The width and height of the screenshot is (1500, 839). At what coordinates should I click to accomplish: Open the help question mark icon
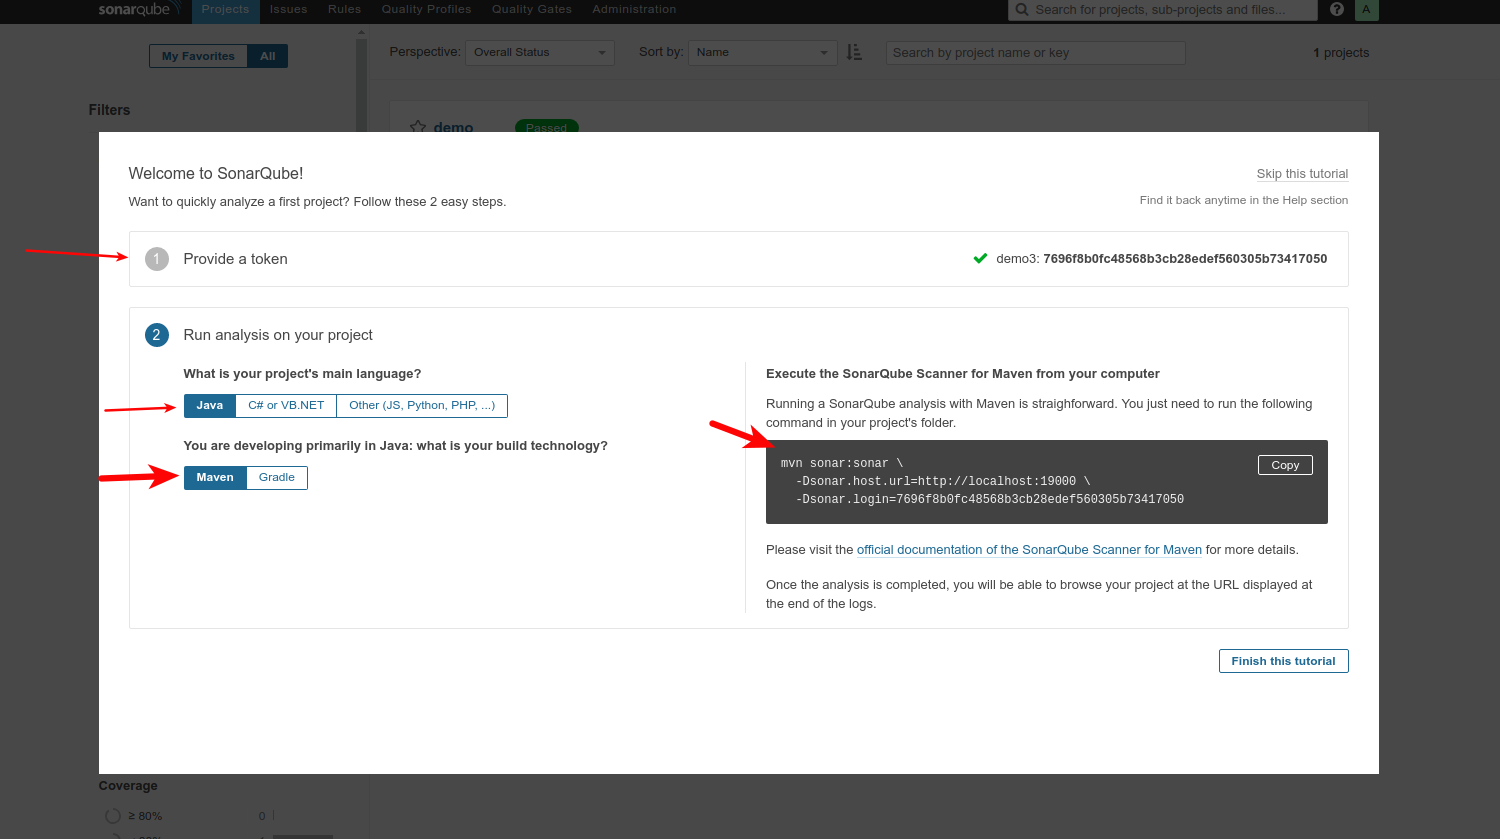point(1337,9)
